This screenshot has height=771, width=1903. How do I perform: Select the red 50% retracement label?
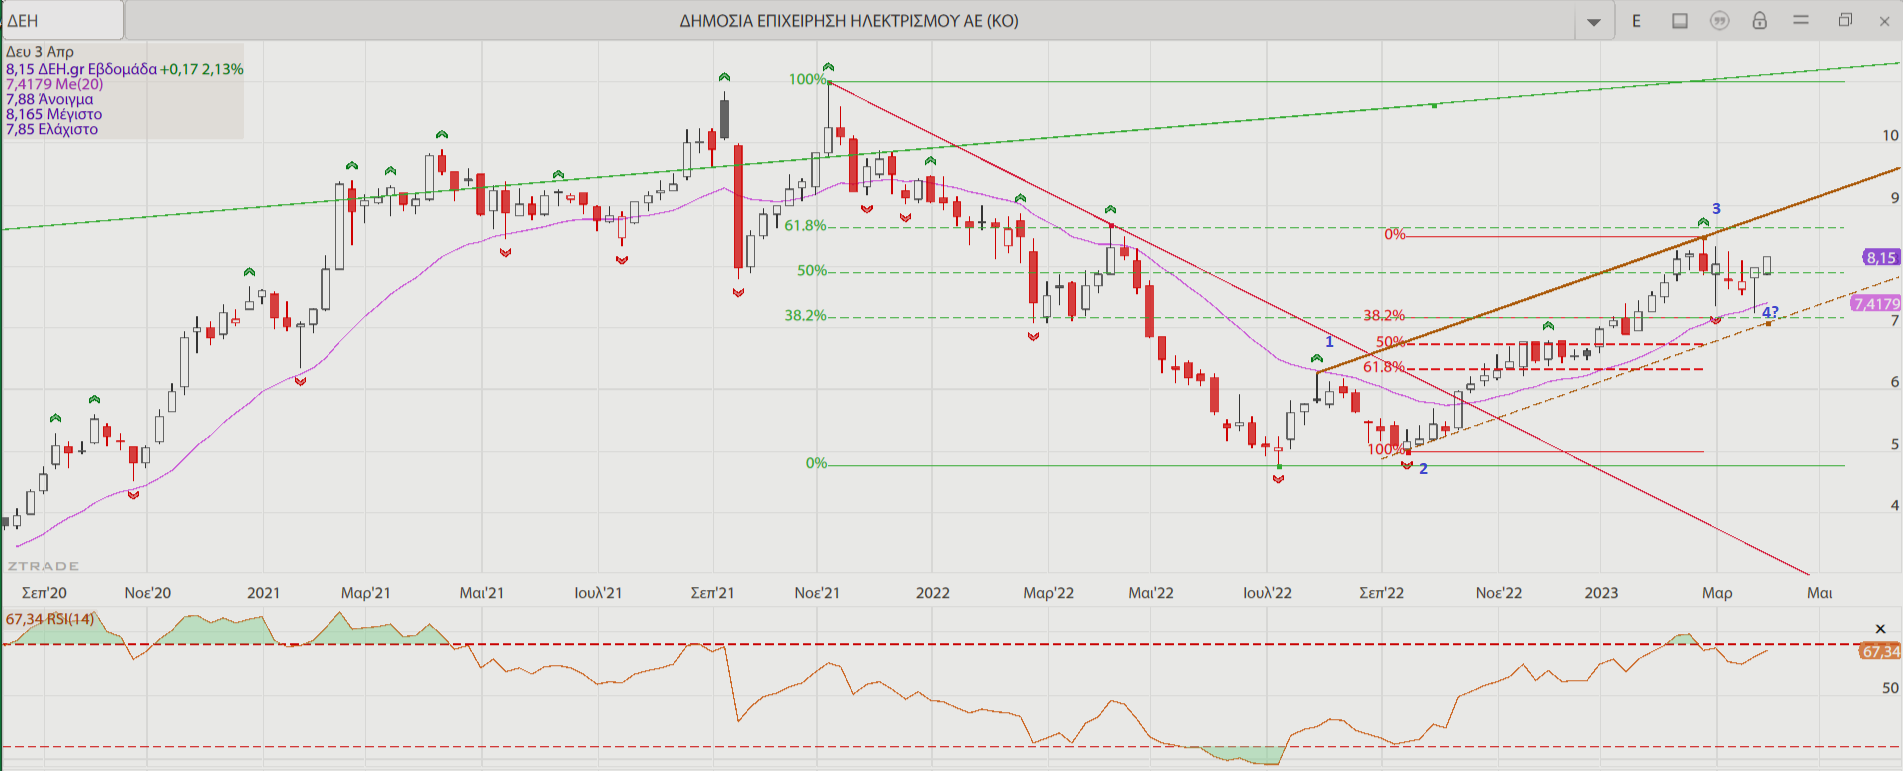(x=1390, y=342)
